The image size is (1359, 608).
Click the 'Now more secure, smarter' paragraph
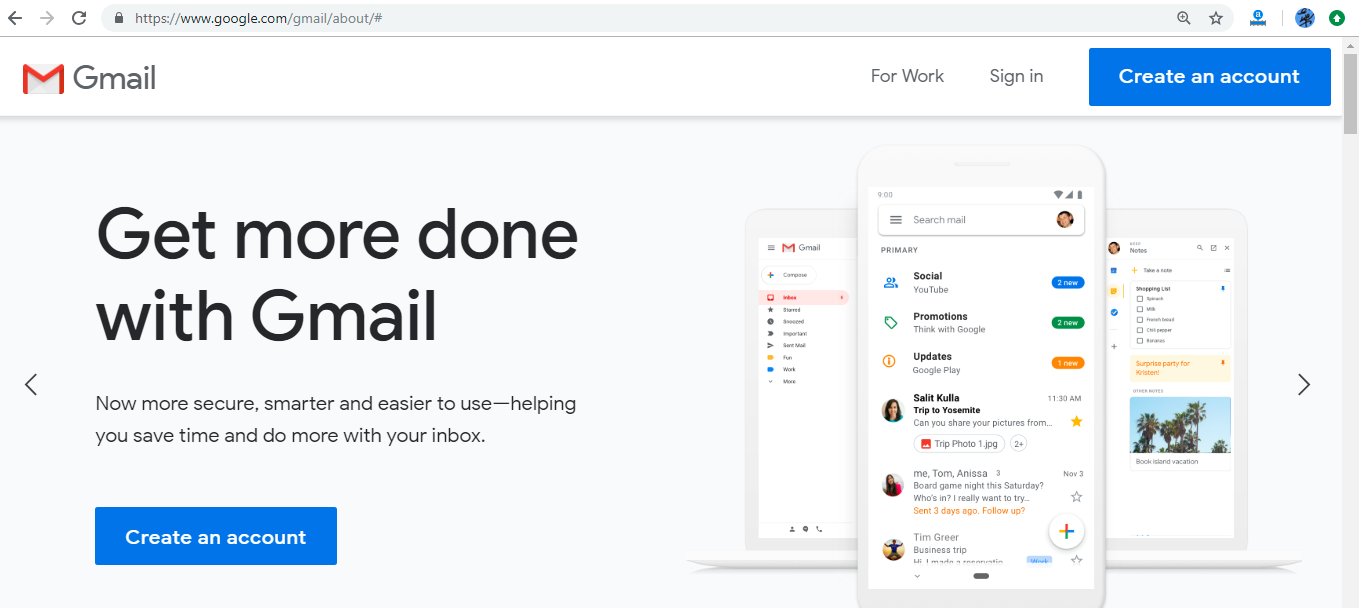[x=336, y=420]
